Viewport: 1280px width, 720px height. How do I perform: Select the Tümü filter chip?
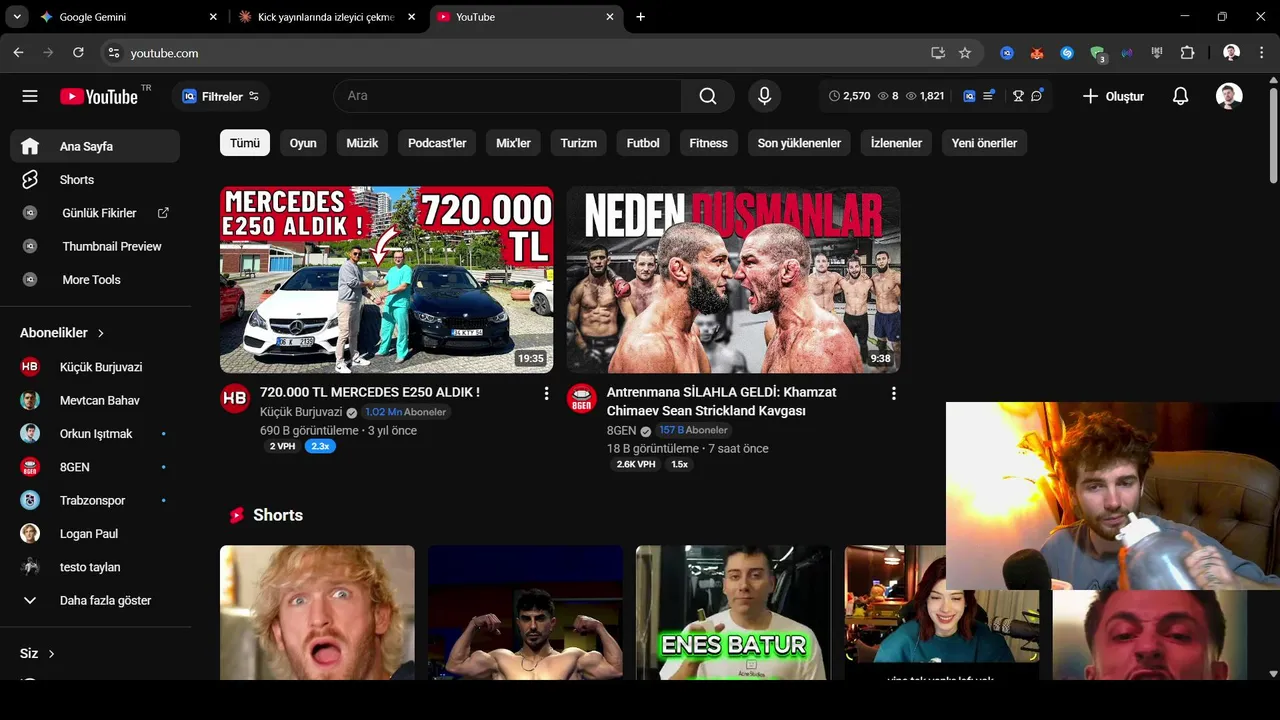pos(245,143)
